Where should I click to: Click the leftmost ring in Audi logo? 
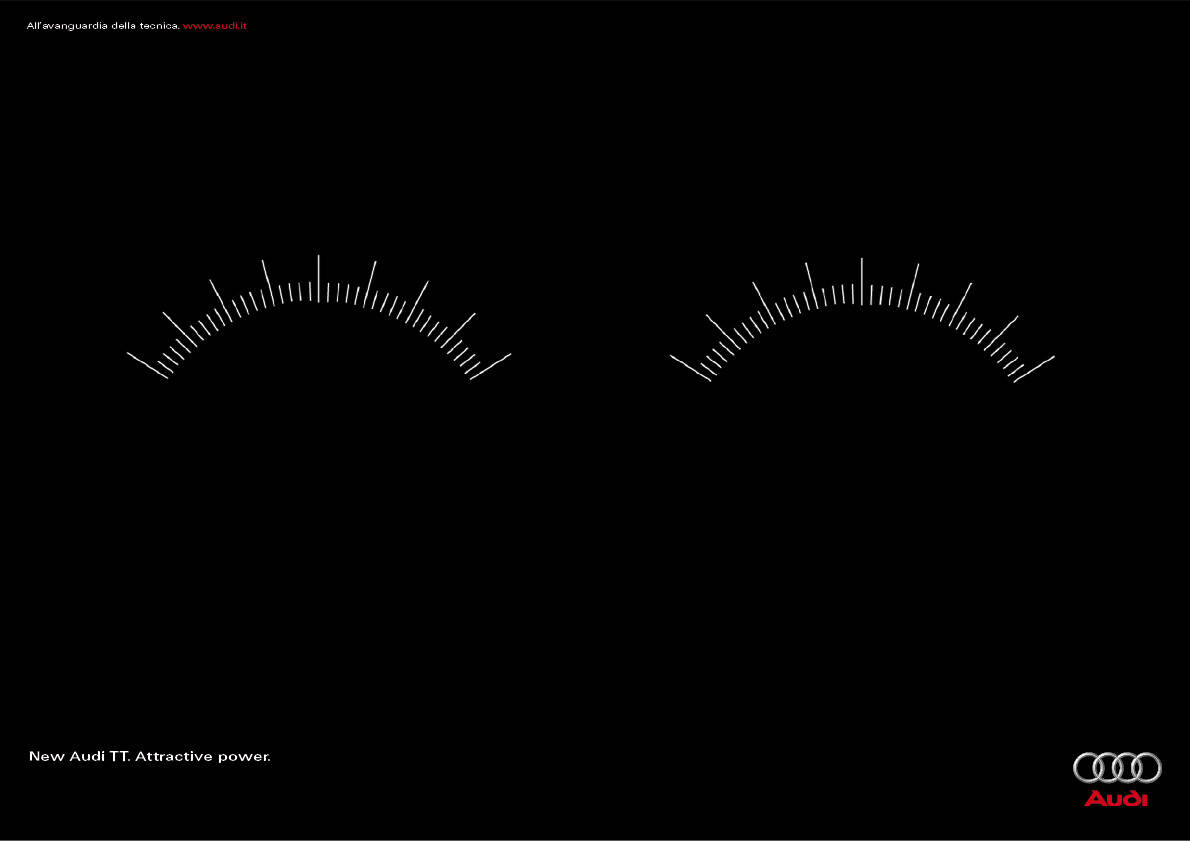point(1088,767)
